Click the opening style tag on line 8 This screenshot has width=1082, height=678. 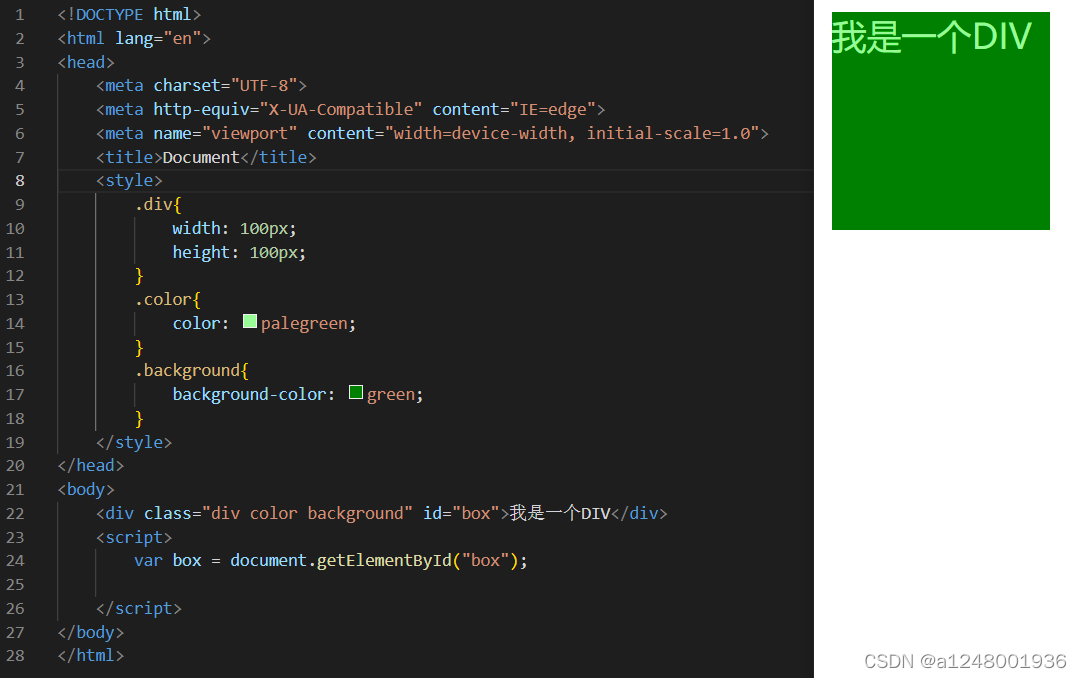point(129,180)
